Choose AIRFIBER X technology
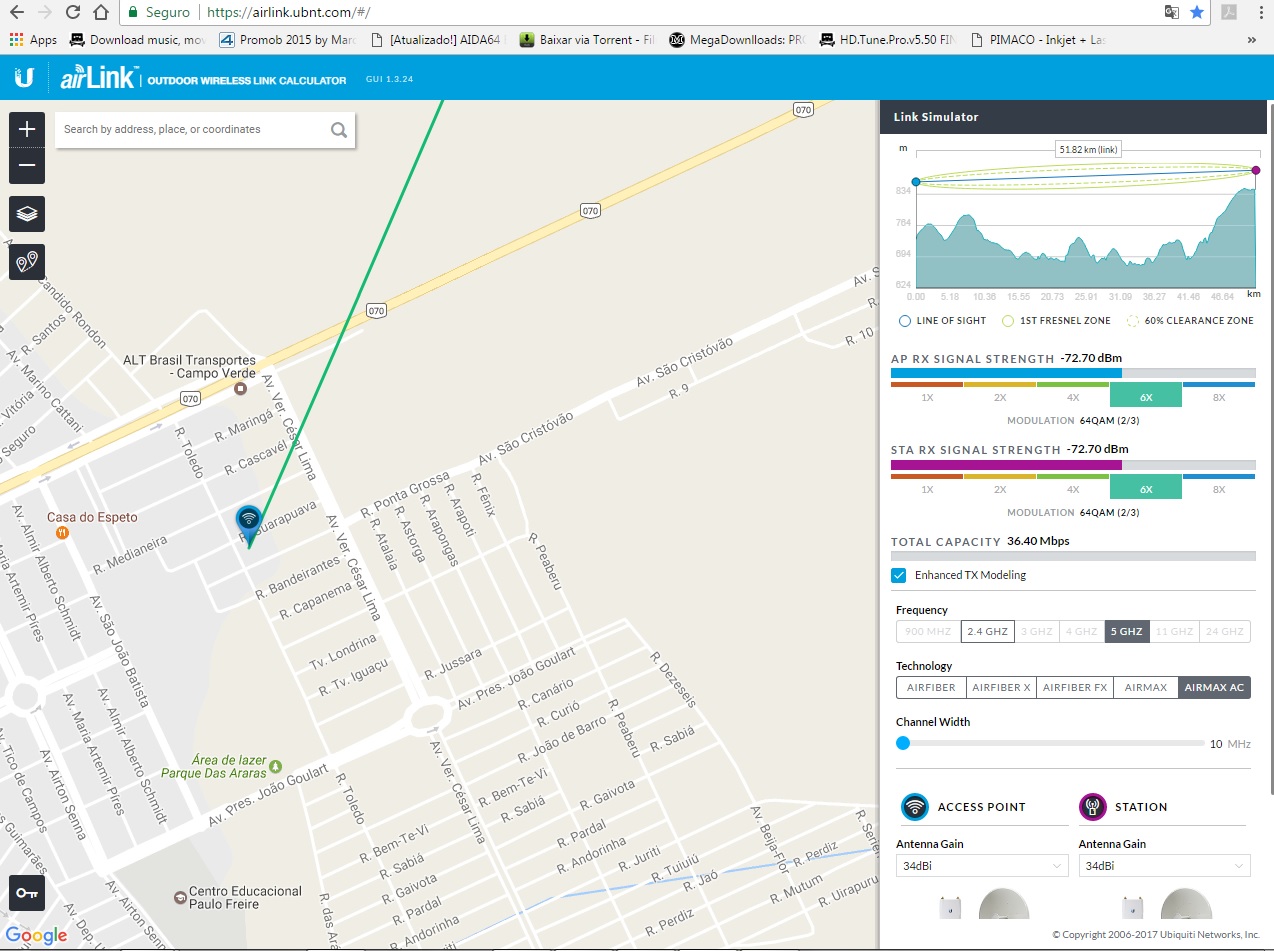Image resolution: width=1274 pixels, height=951 pixels. click(1001, 687)
